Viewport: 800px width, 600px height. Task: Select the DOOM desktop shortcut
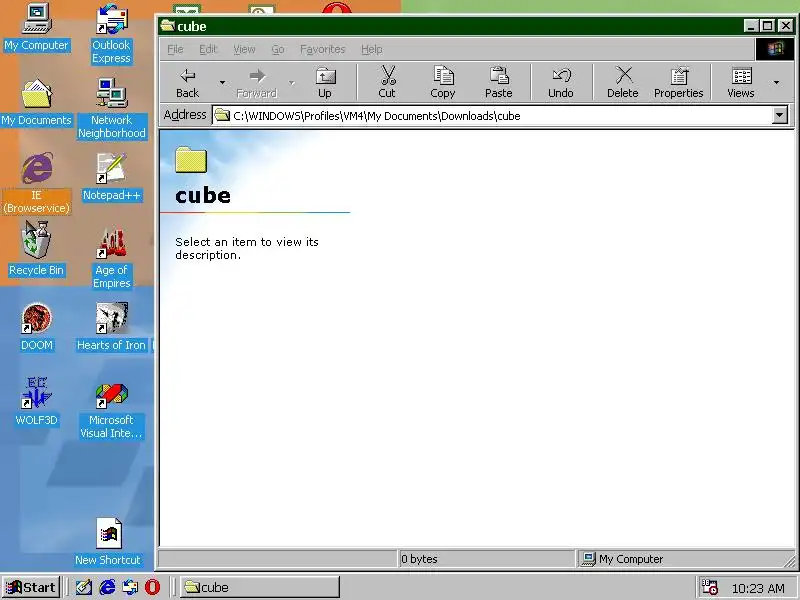[x=36, y=327]
